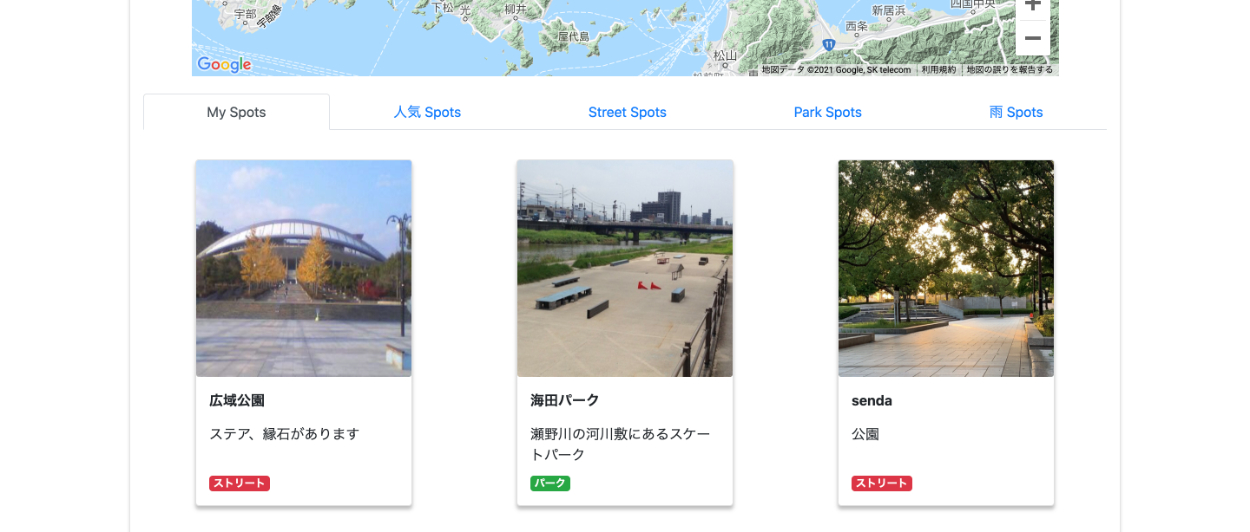Zoom out on the map
The image size is (1250, 532).
click(x=1032, y=38)
